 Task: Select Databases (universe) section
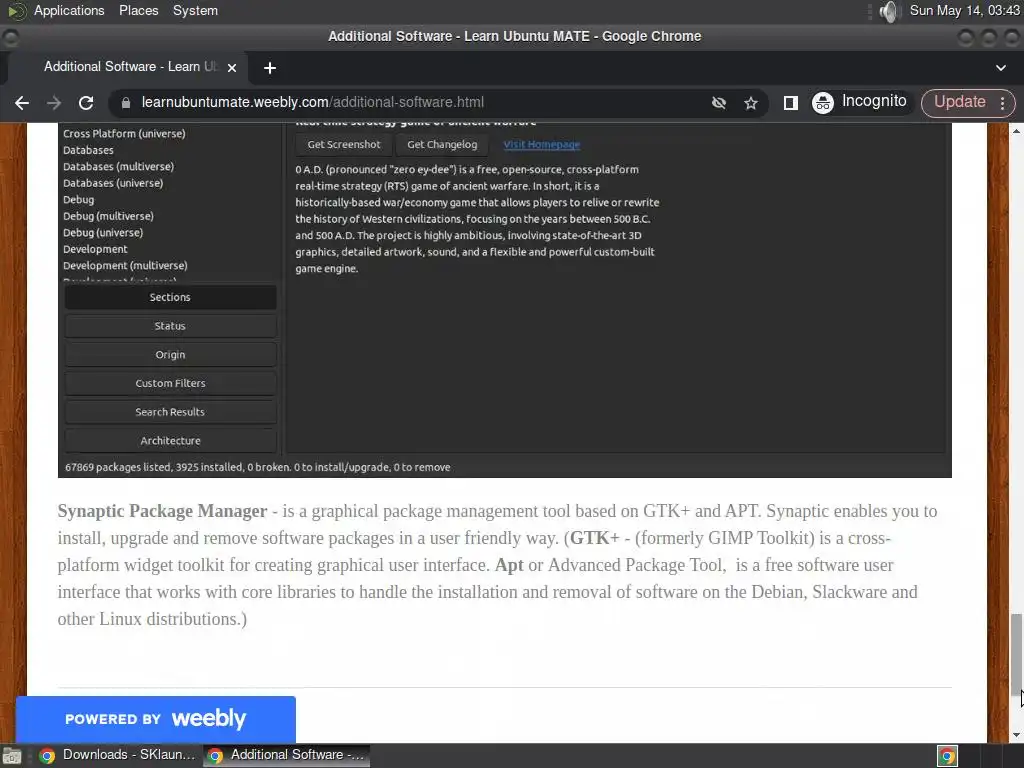point(113,183)
